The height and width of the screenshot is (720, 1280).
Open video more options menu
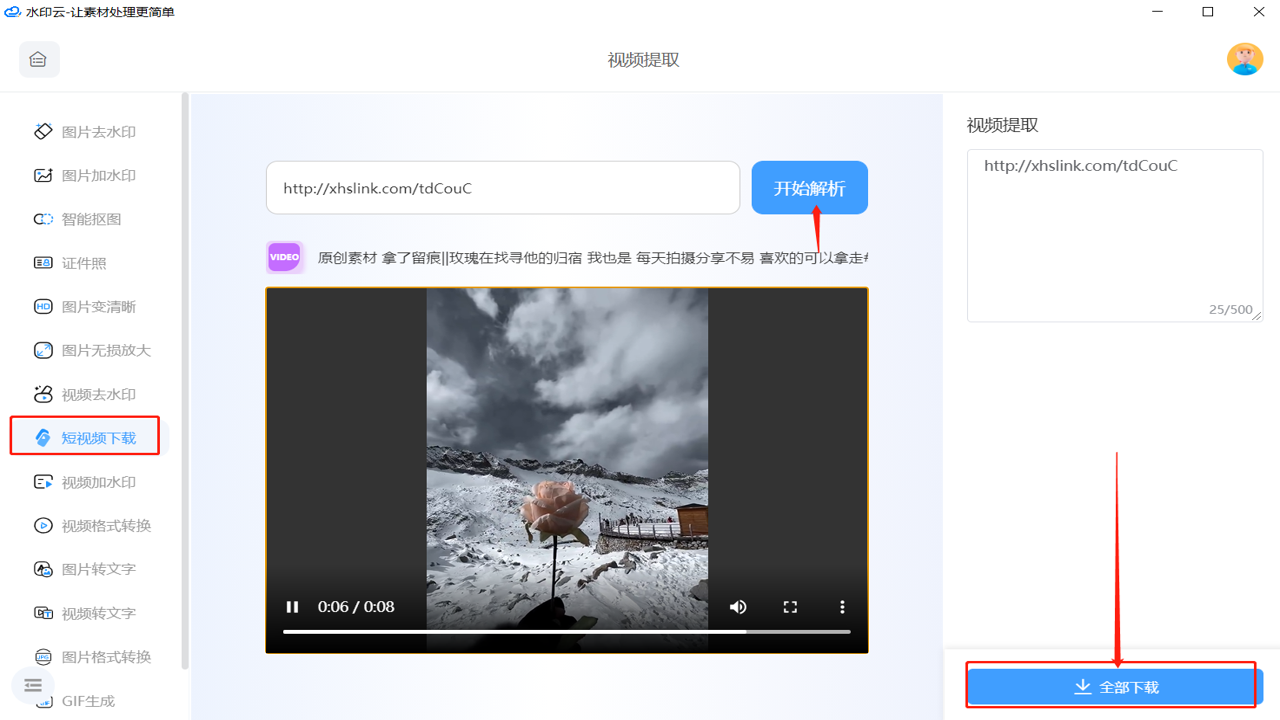point(842,607)
